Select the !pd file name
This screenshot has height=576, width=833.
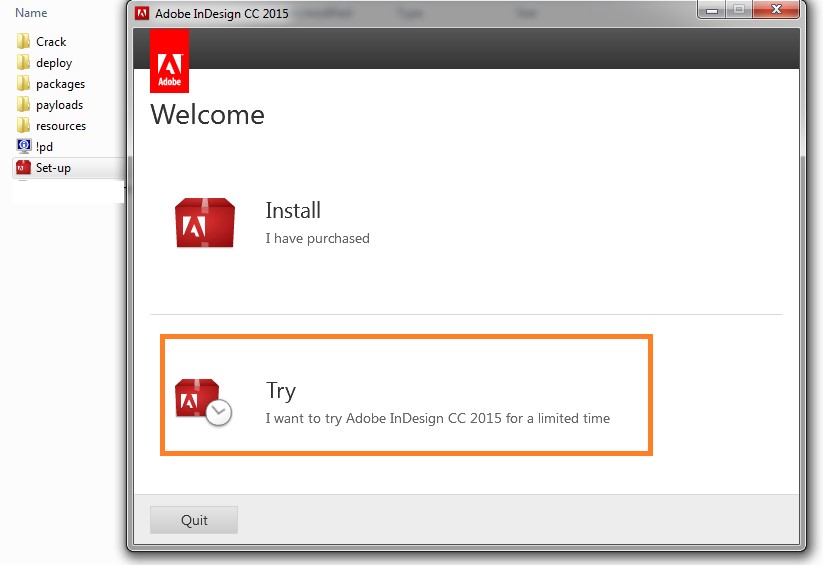coord(44,147)
